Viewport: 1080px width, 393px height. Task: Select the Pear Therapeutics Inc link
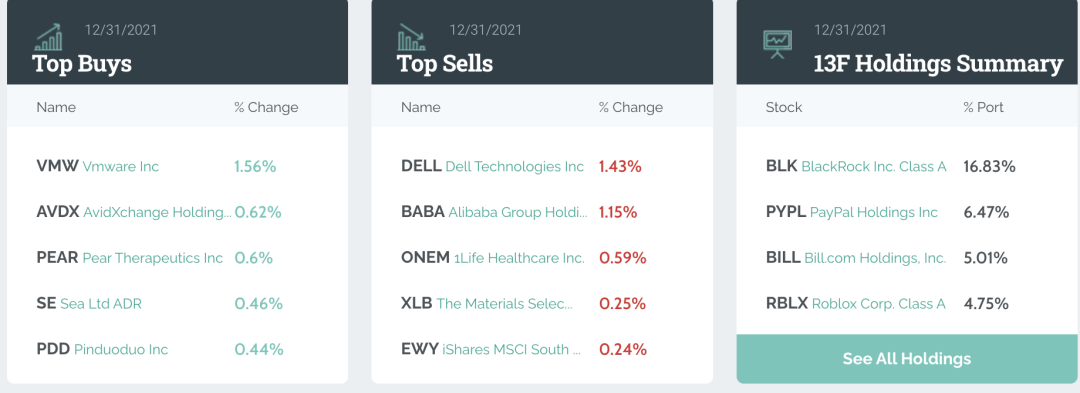tap(153, 258)
